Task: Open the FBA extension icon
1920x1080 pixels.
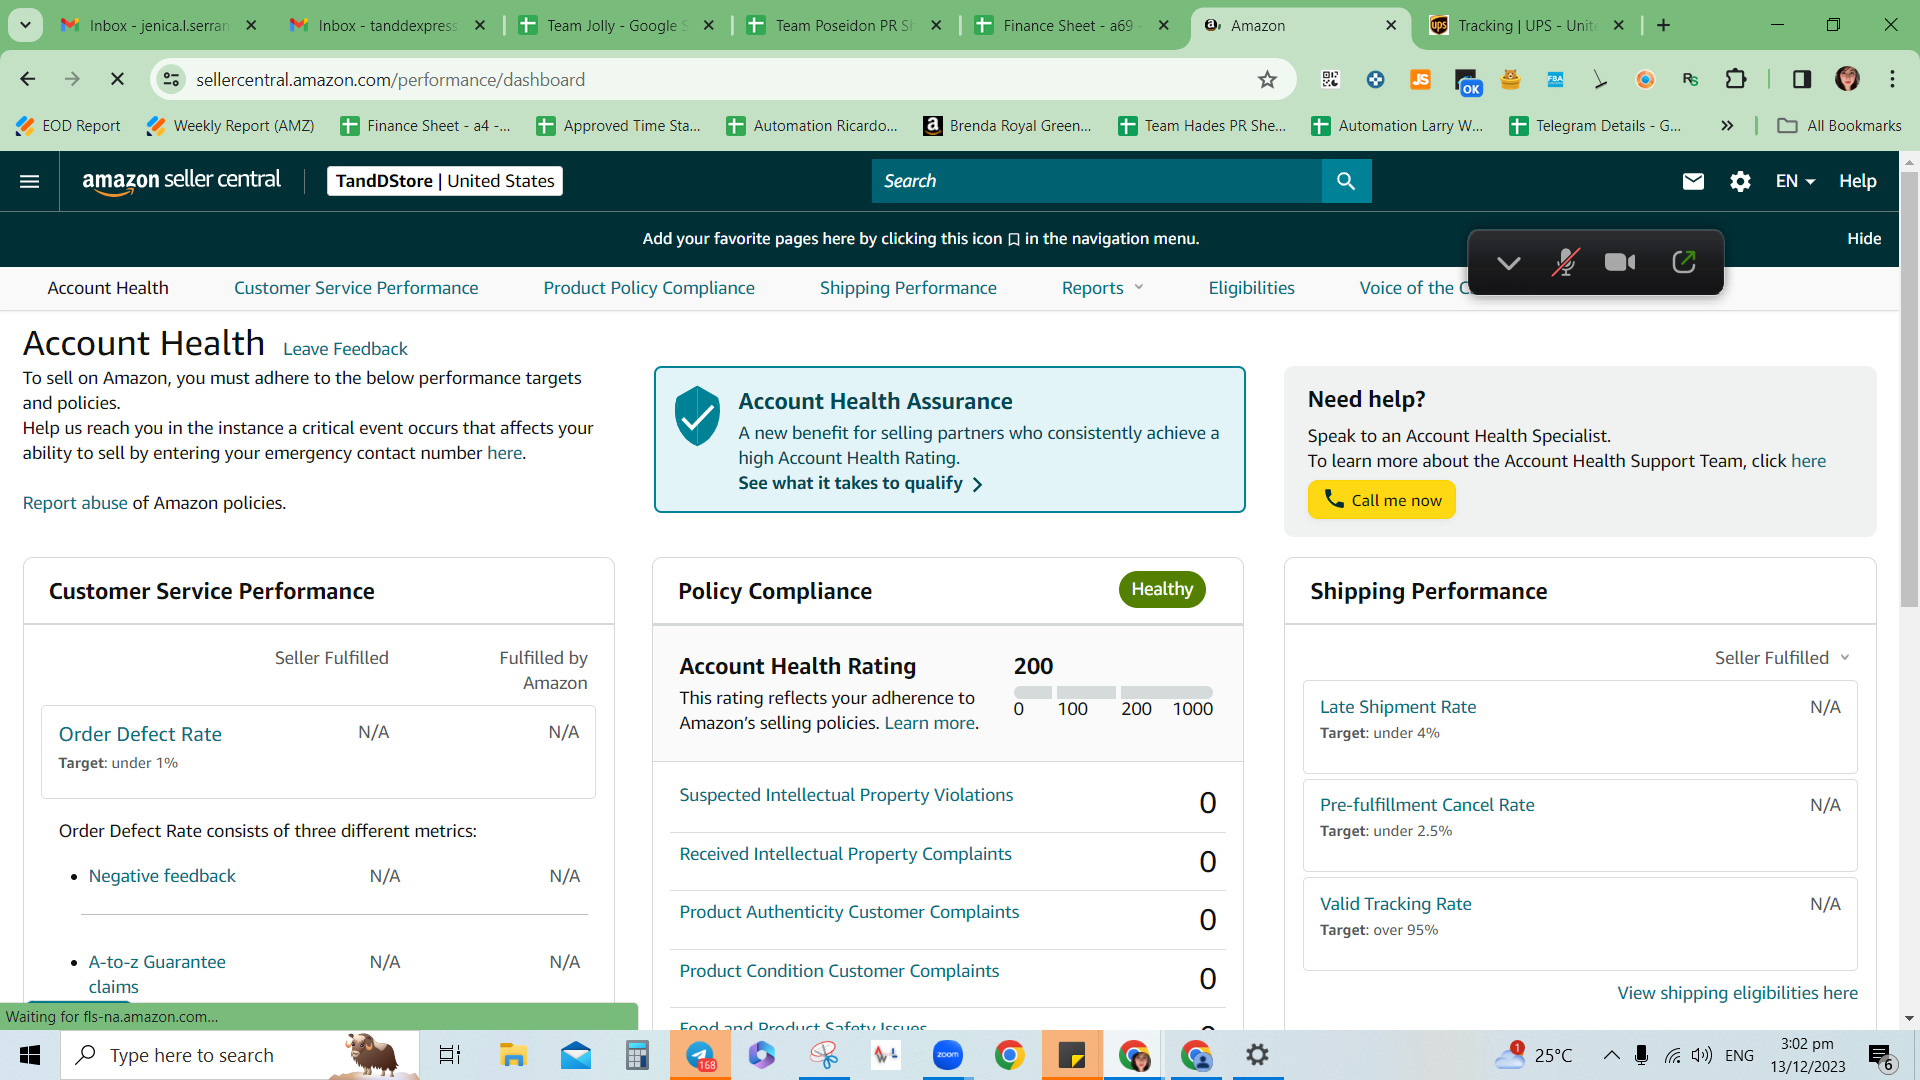Action: [1555, 79]
